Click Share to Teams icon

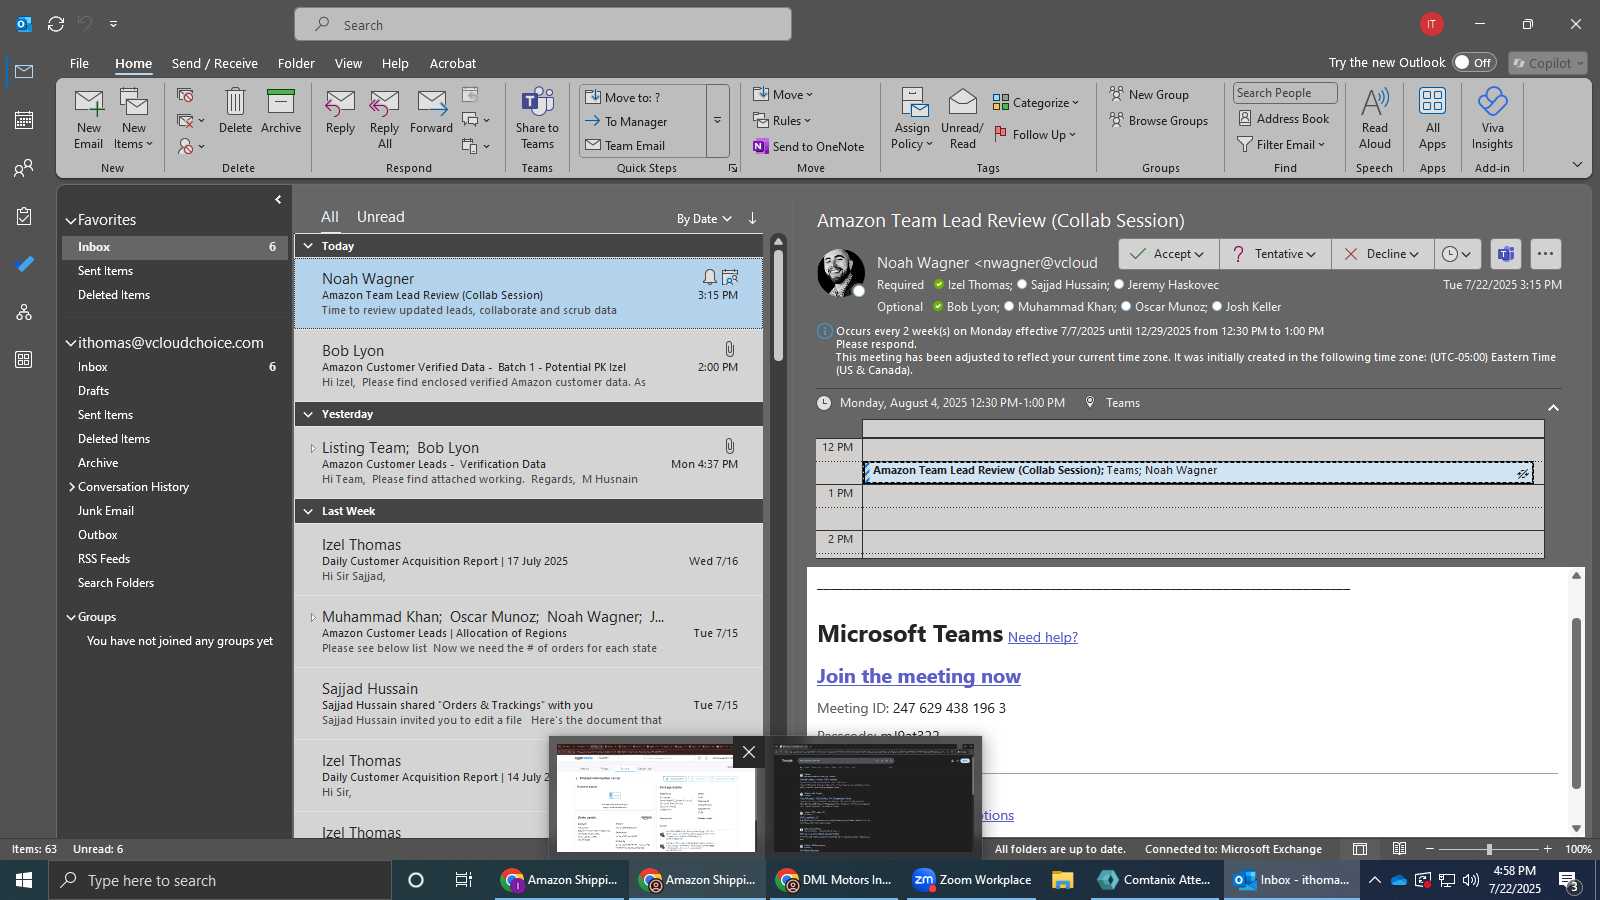(x=537, y=102)
